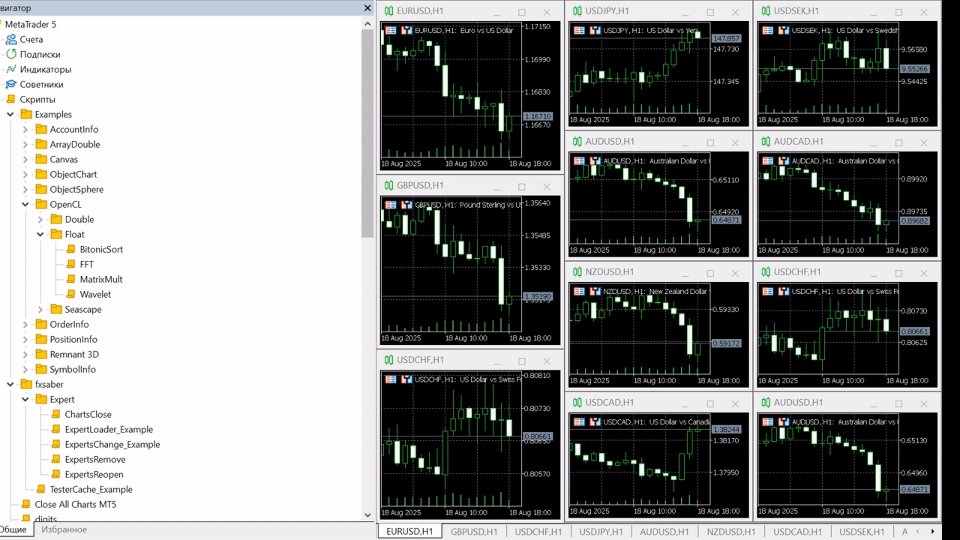Select the Индикаторы indicators icon
960x540 pixels.
pyautogui.click(x=11, y=69)
